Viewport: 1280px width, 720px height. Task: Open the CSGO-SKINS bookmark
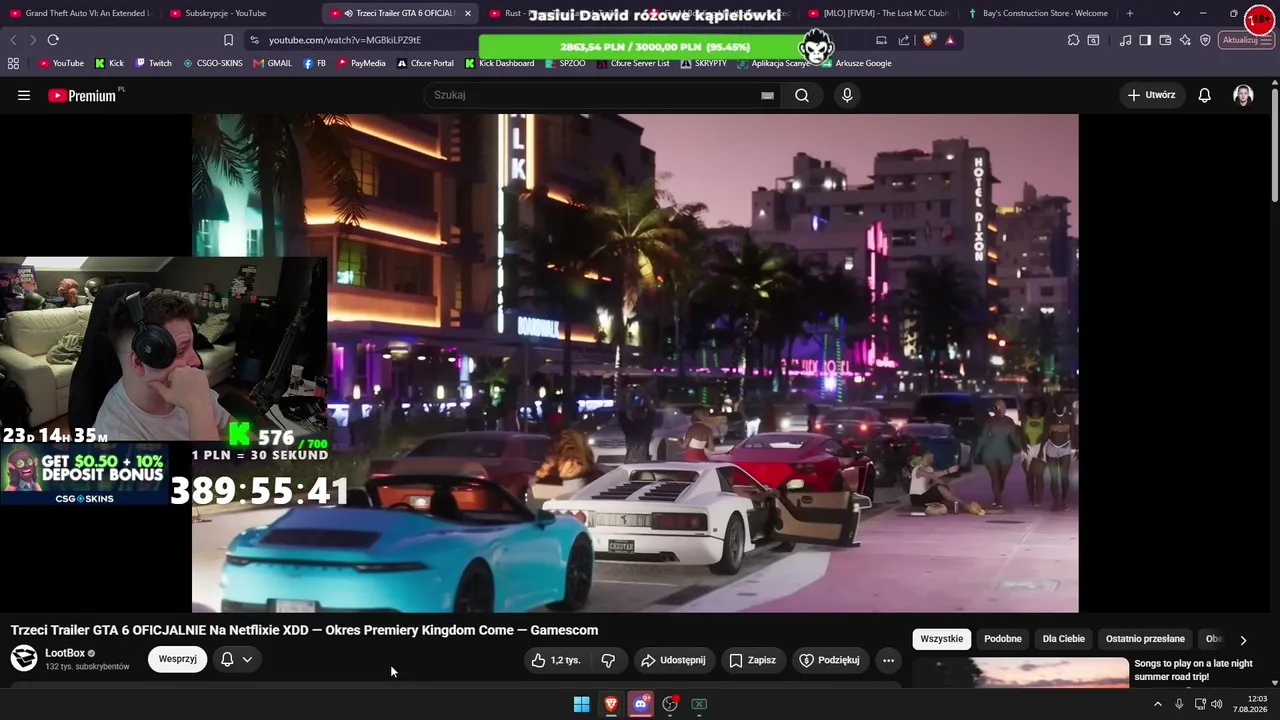(212, 63)
